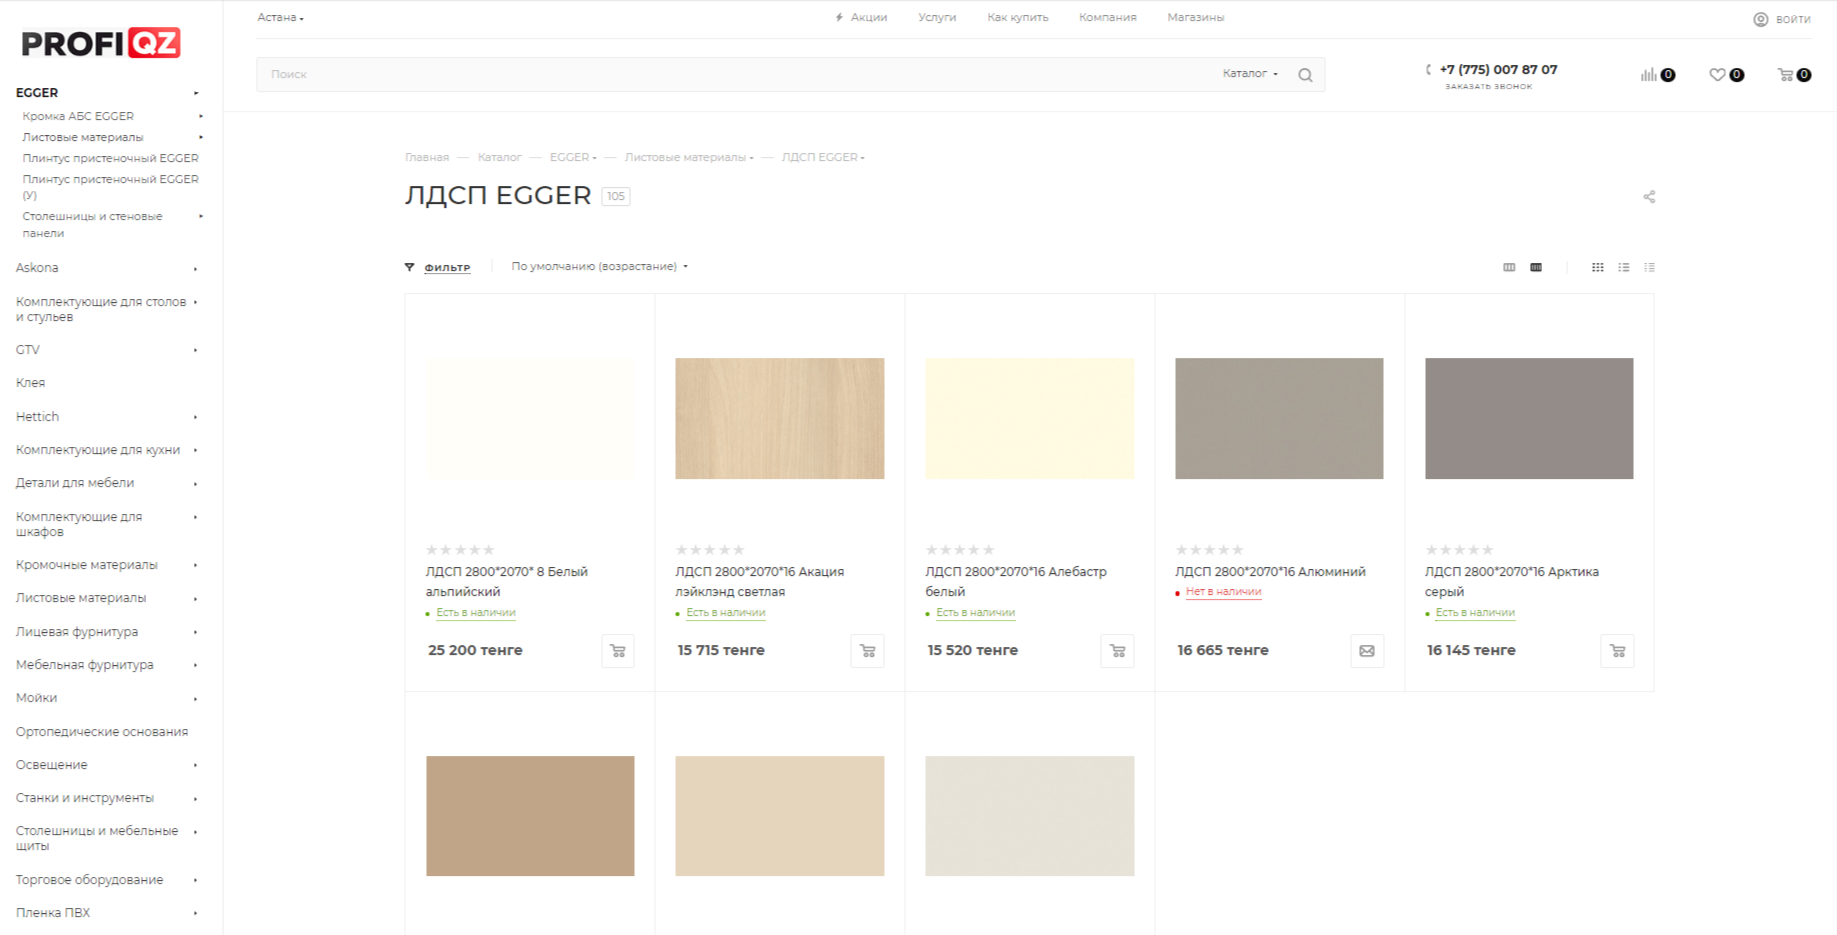
Task: Open Алюминий grey swatch image
Action: click(1279, 419)
